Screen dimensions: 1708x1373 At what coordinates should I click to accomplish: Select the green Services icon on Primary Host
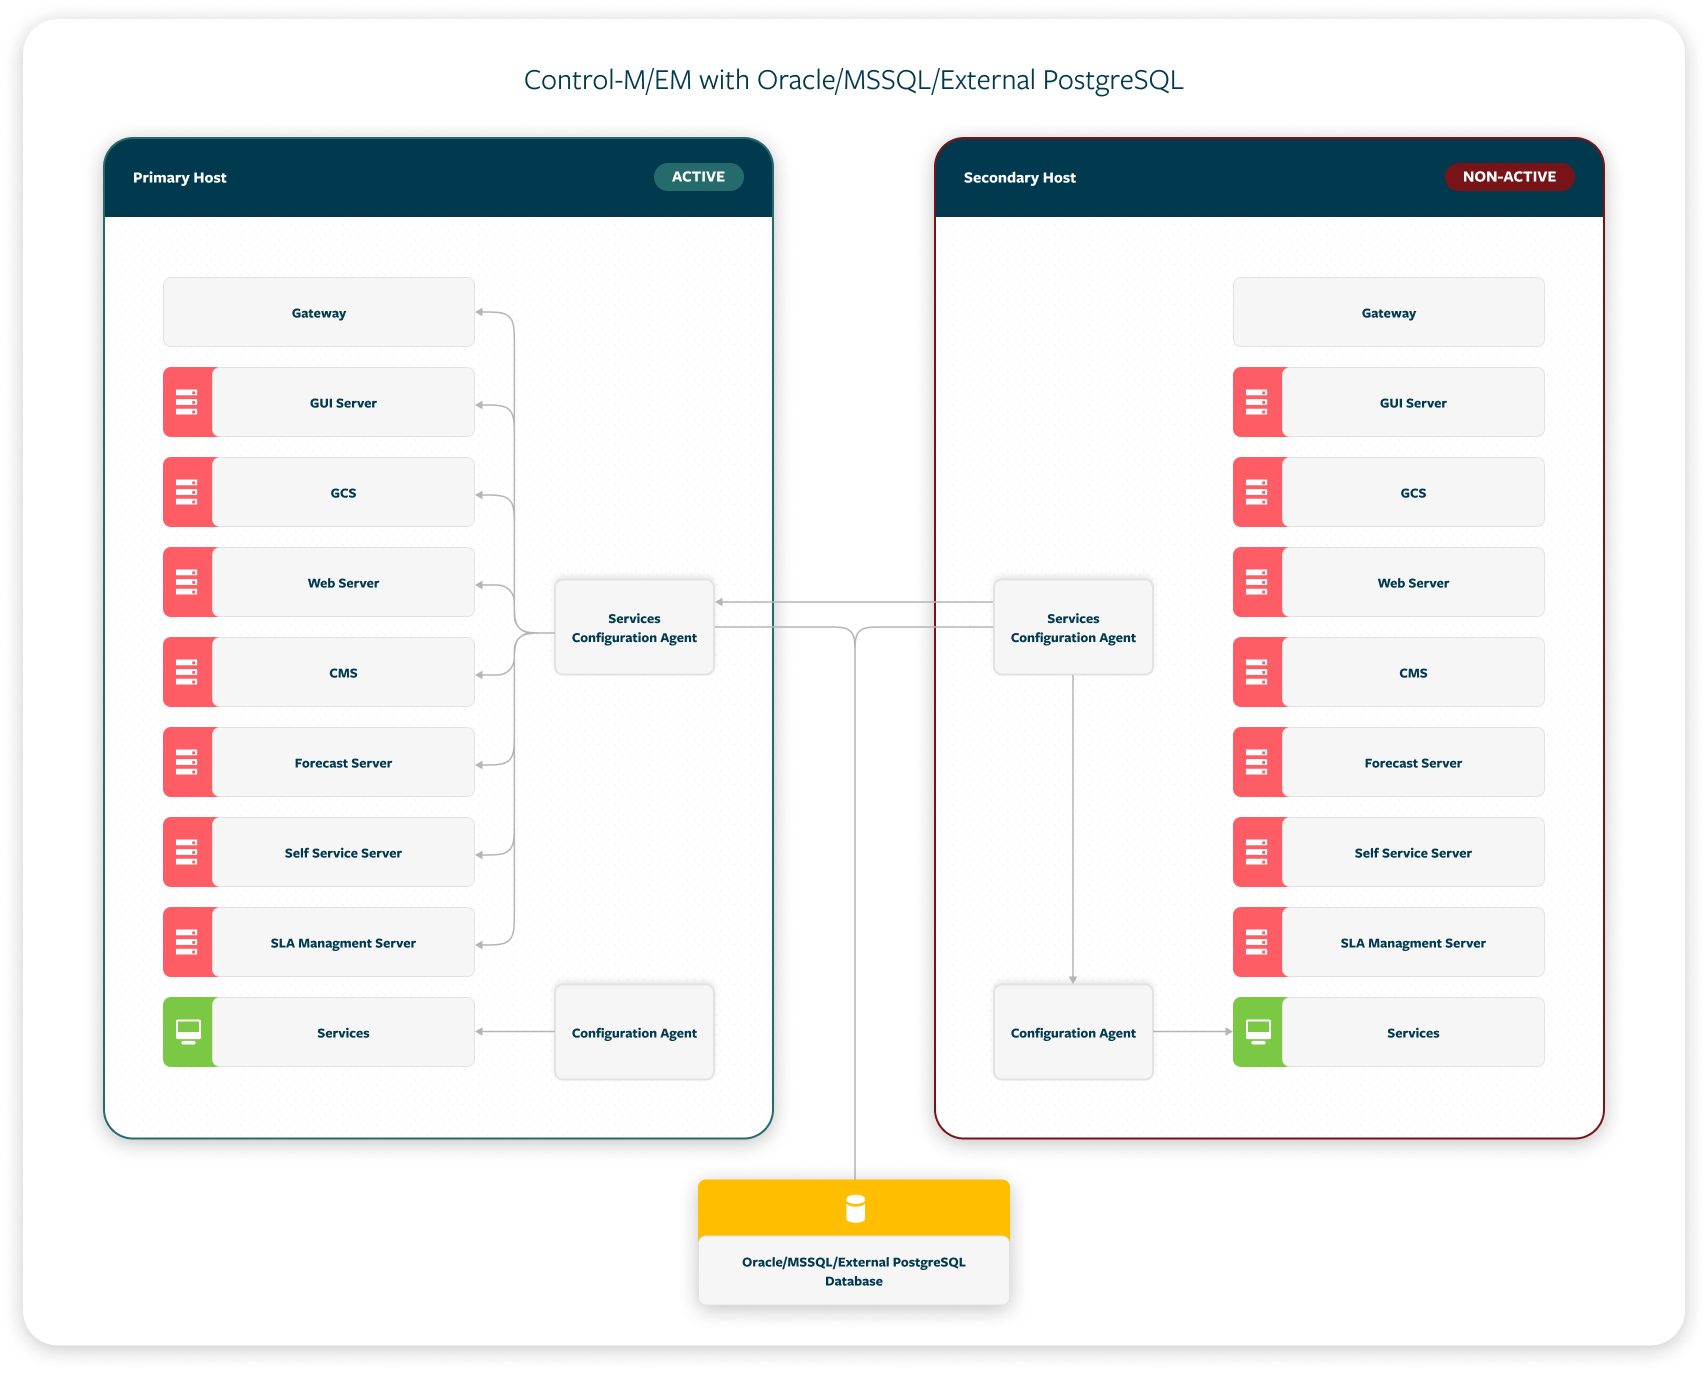(188, 1032)
